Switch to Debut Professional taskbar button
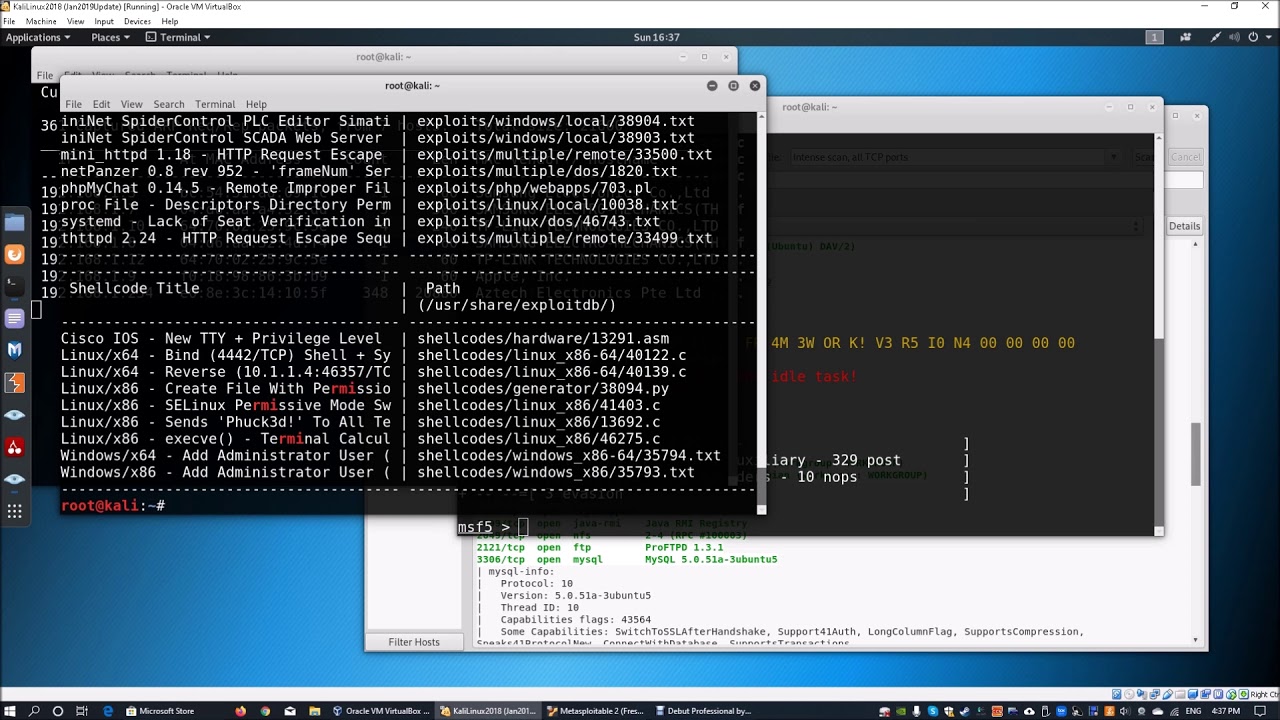The image size is (1280, 720). (704, 711)
